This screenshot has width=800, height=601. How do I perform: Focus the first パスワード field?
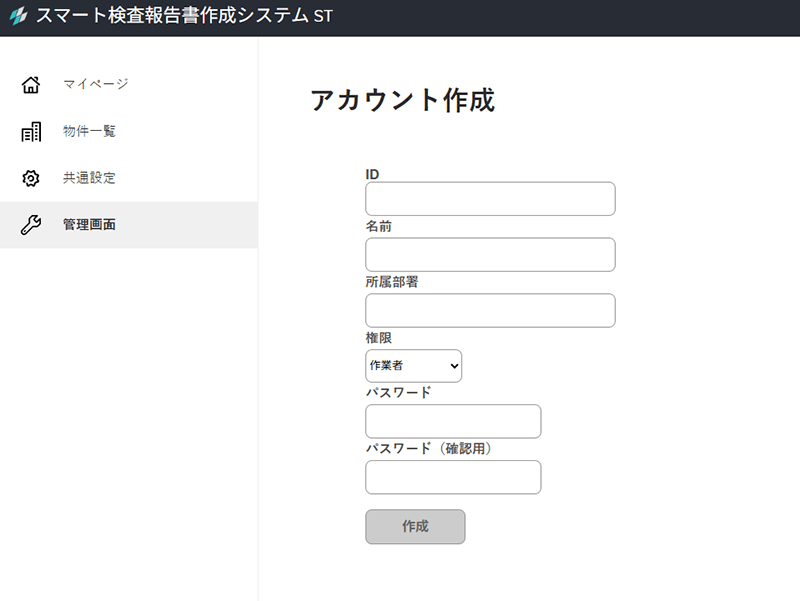[453, 421]
